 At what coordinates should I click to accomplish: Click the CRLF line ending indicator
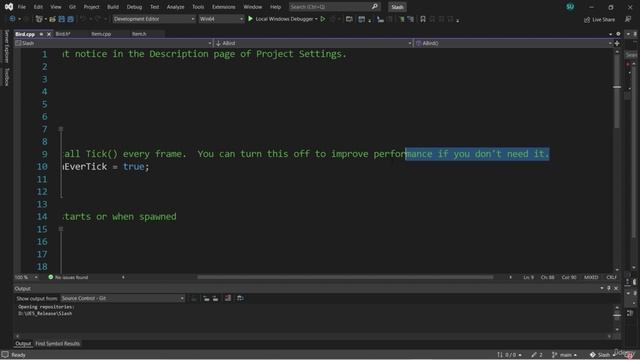click(x=611, y=278)
